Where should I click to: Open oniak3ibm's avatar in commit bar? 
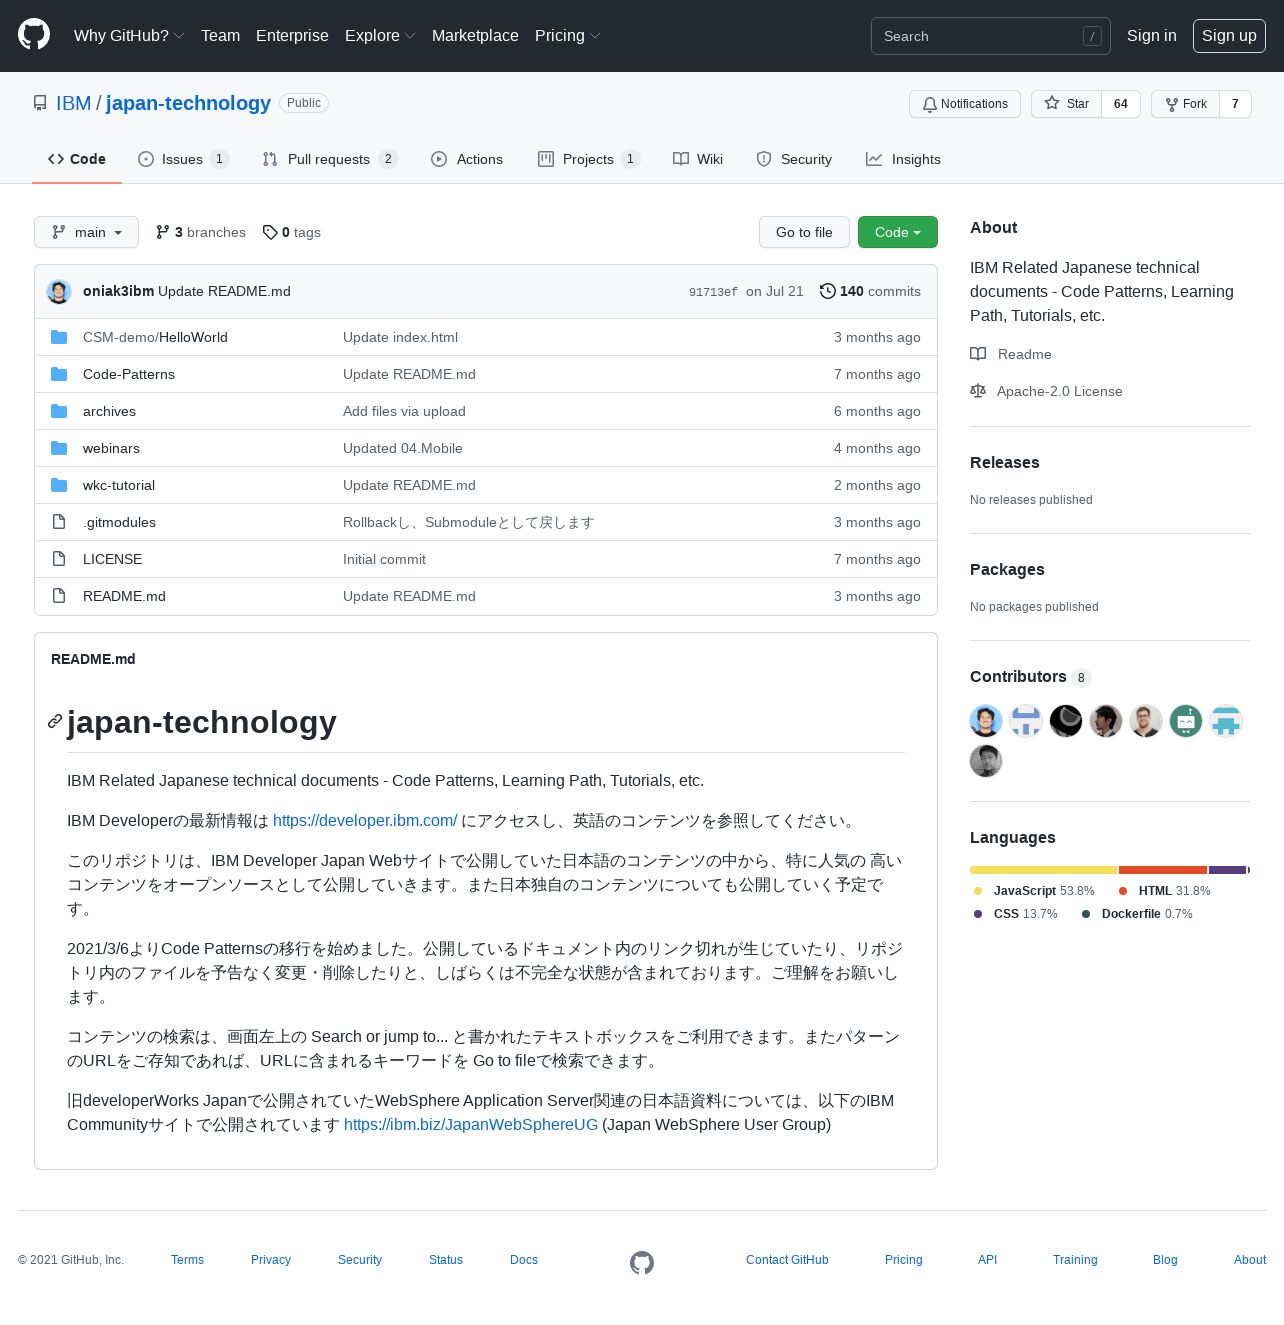[59, 291]
